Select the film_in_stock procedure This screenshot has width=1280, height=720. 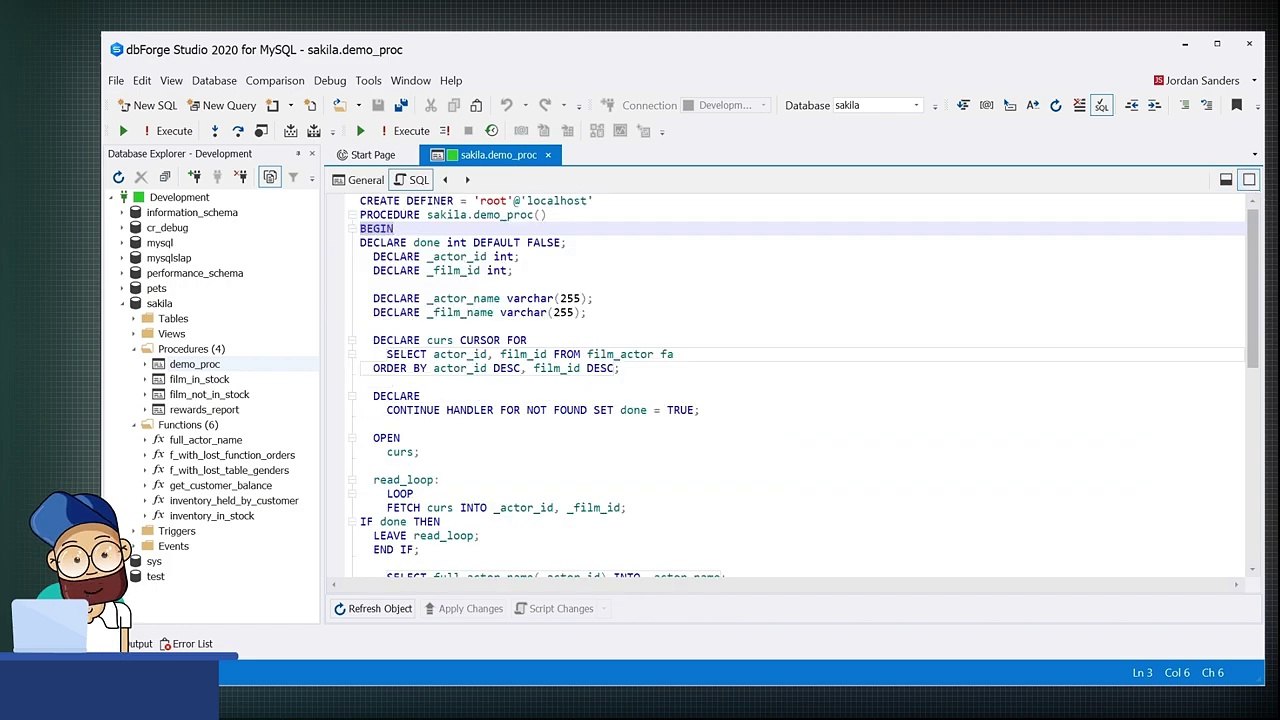click(199, 379)
